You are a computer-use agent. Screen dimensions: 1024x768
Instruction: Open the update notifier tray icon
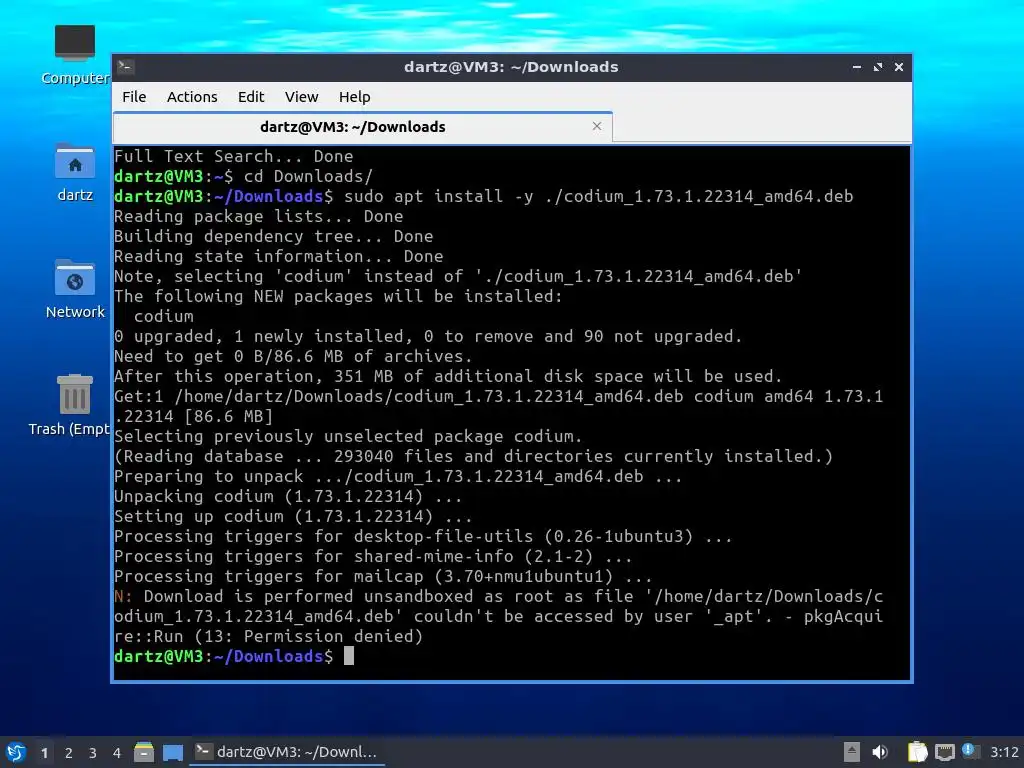coord(970,752)
